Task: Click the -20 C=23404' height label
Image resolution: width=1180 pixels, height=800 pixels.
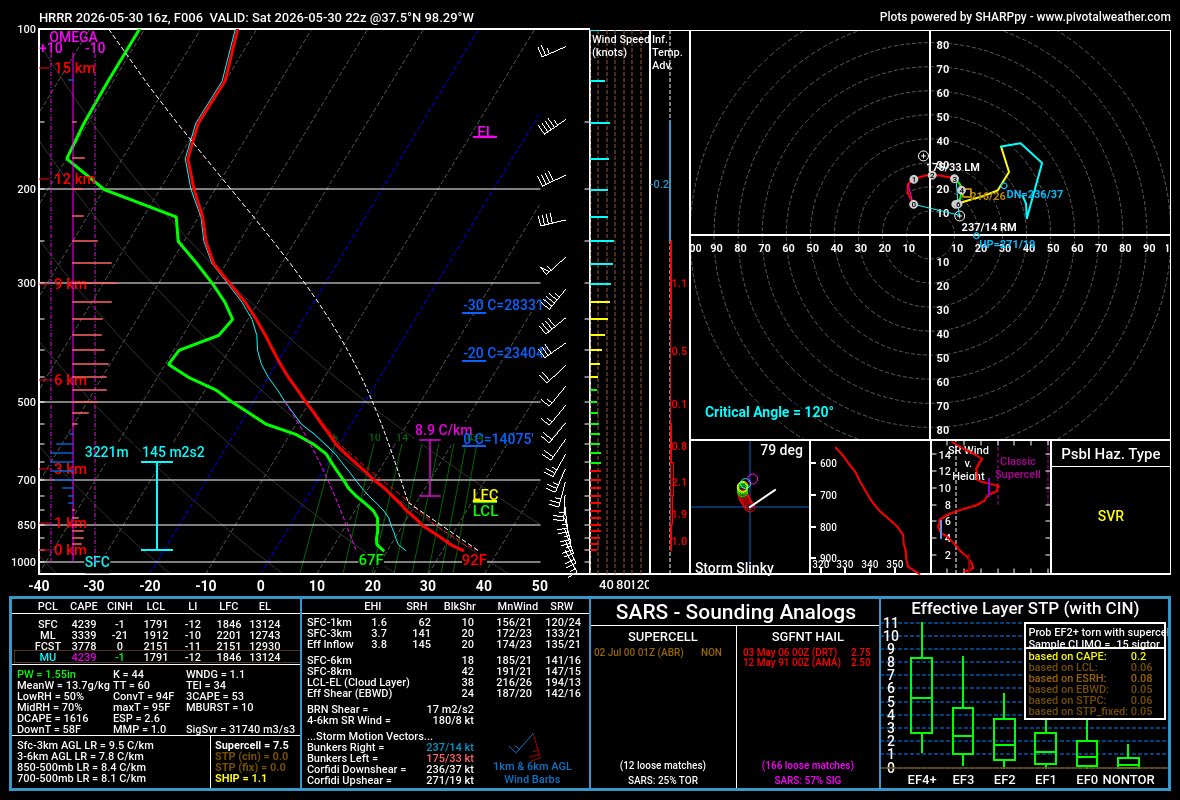Action: click(503, 353)
